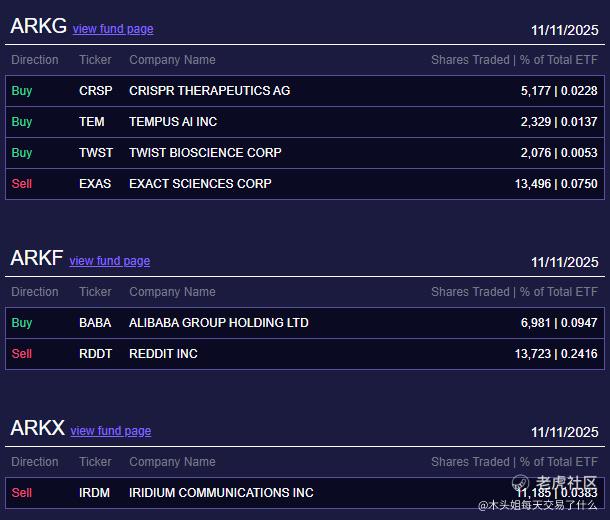Click the value 6,981 | 0.0947
Viewport: 610px width, 520px height.
pos(559,323)
